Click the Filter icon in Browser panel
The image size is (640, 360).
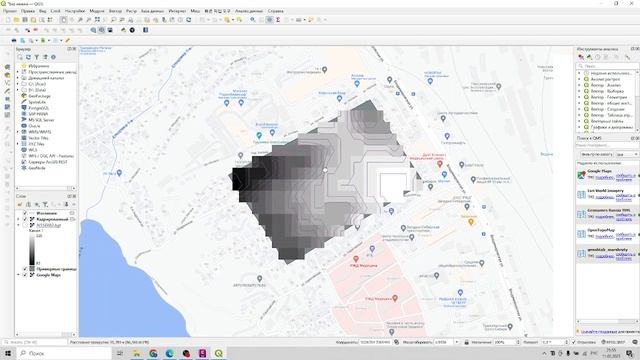[36, 57]
